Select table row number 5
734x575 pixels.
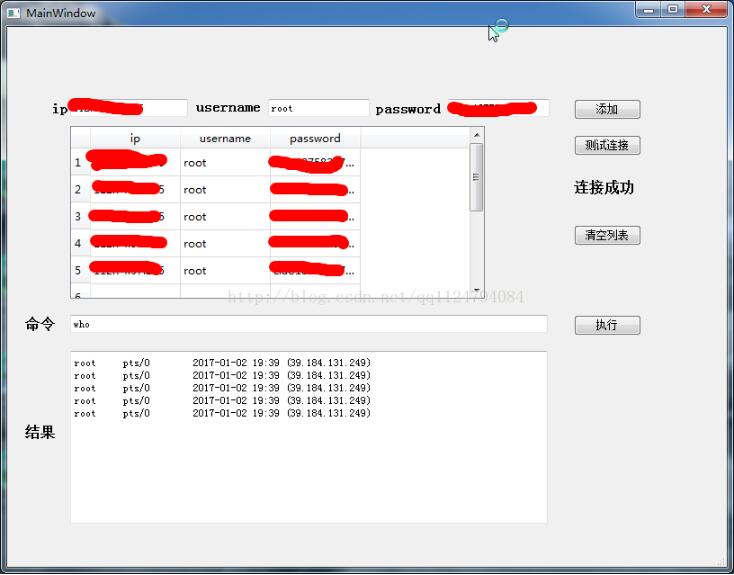[x=78, y=270]
